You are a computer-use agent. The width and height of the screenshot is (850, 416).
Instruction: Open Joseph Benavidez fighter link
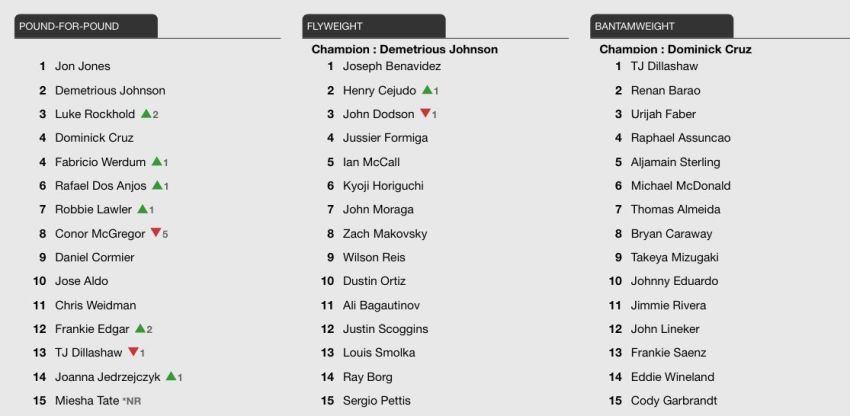point(392,66)
